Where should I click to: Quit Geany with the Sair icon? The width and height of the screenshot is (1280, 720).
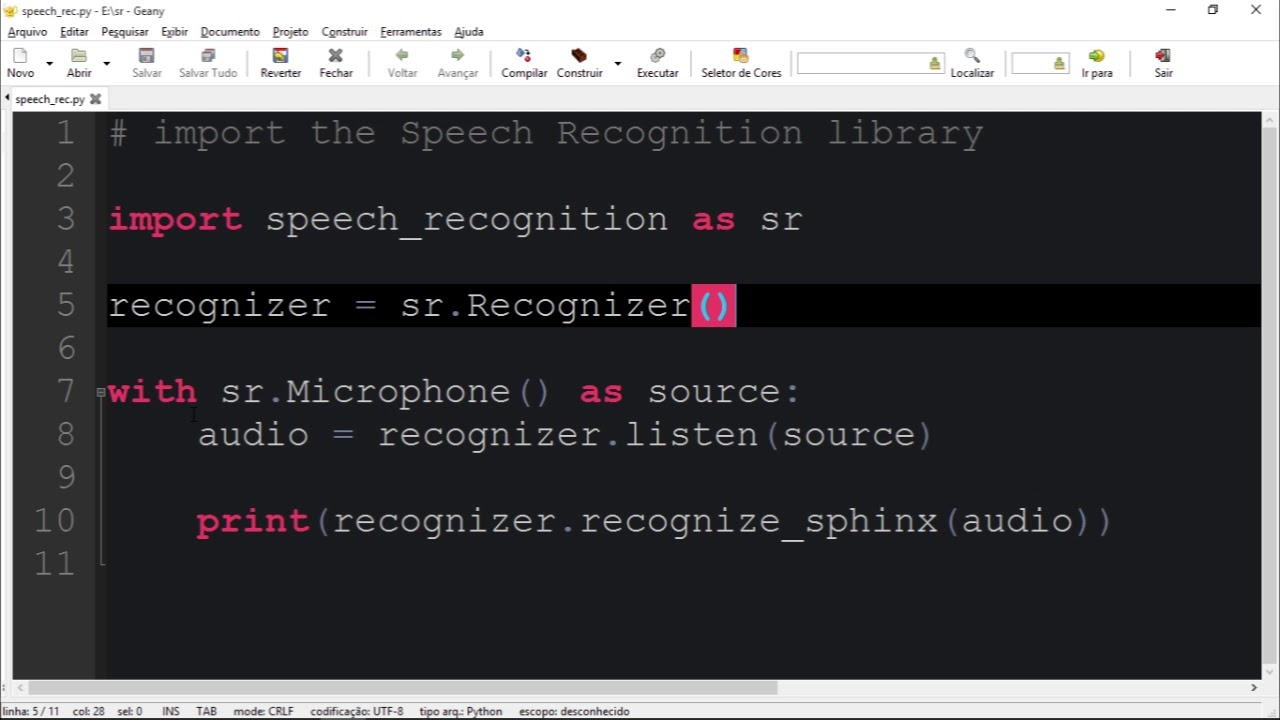(1163, 56)
